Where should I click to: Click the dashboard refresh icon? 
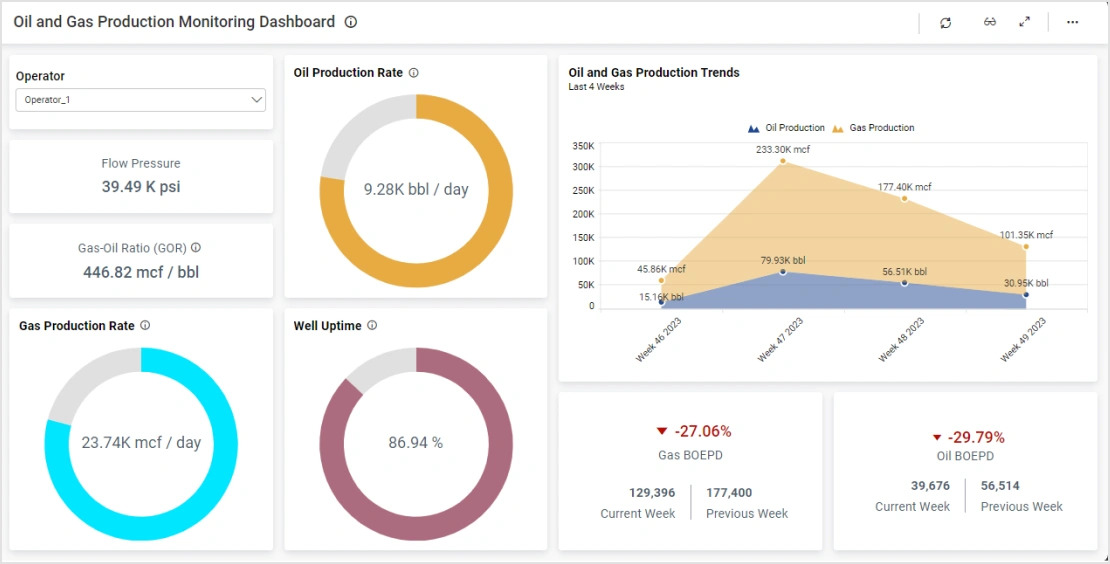945,23
